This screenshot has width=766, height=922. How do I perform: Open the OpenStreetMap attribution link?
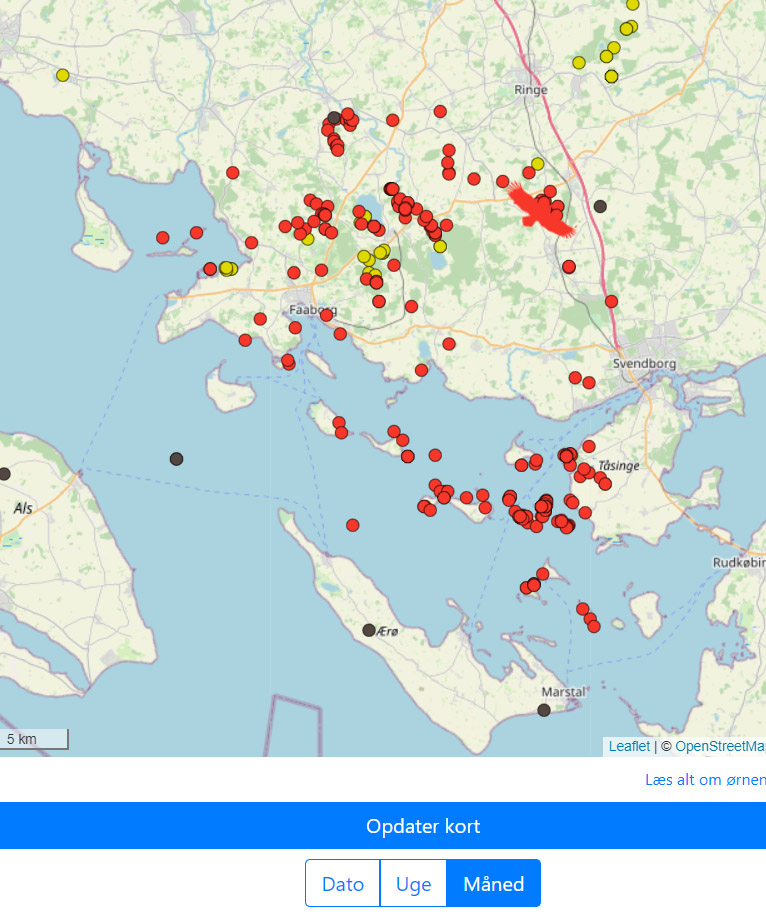pyautogui.click(x=720, y=746)
